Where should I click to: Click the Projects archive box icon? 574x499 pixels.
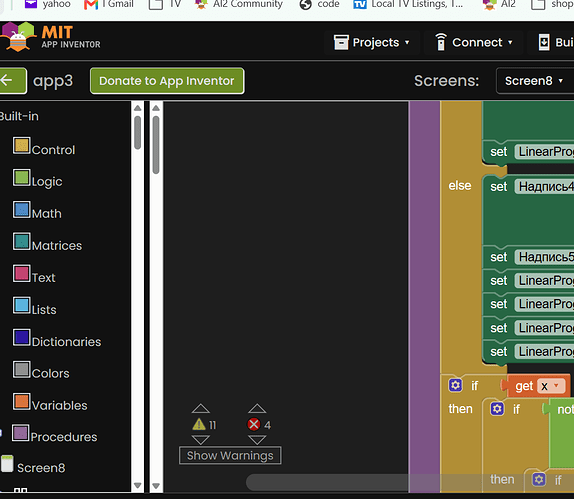341,42
